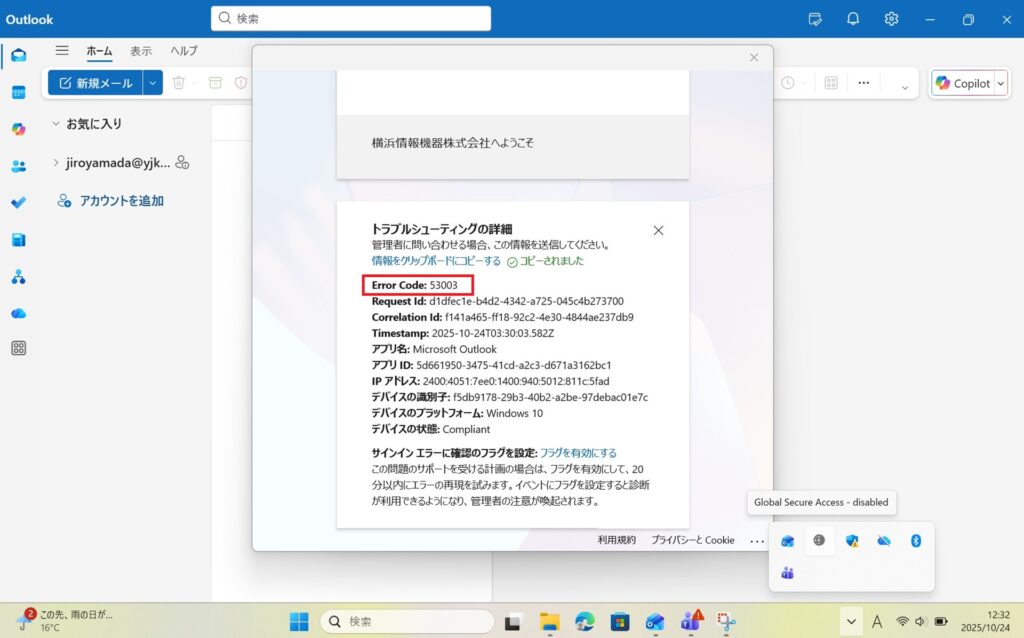Expand the jiroyamada account folder tree

coord(56,163)
